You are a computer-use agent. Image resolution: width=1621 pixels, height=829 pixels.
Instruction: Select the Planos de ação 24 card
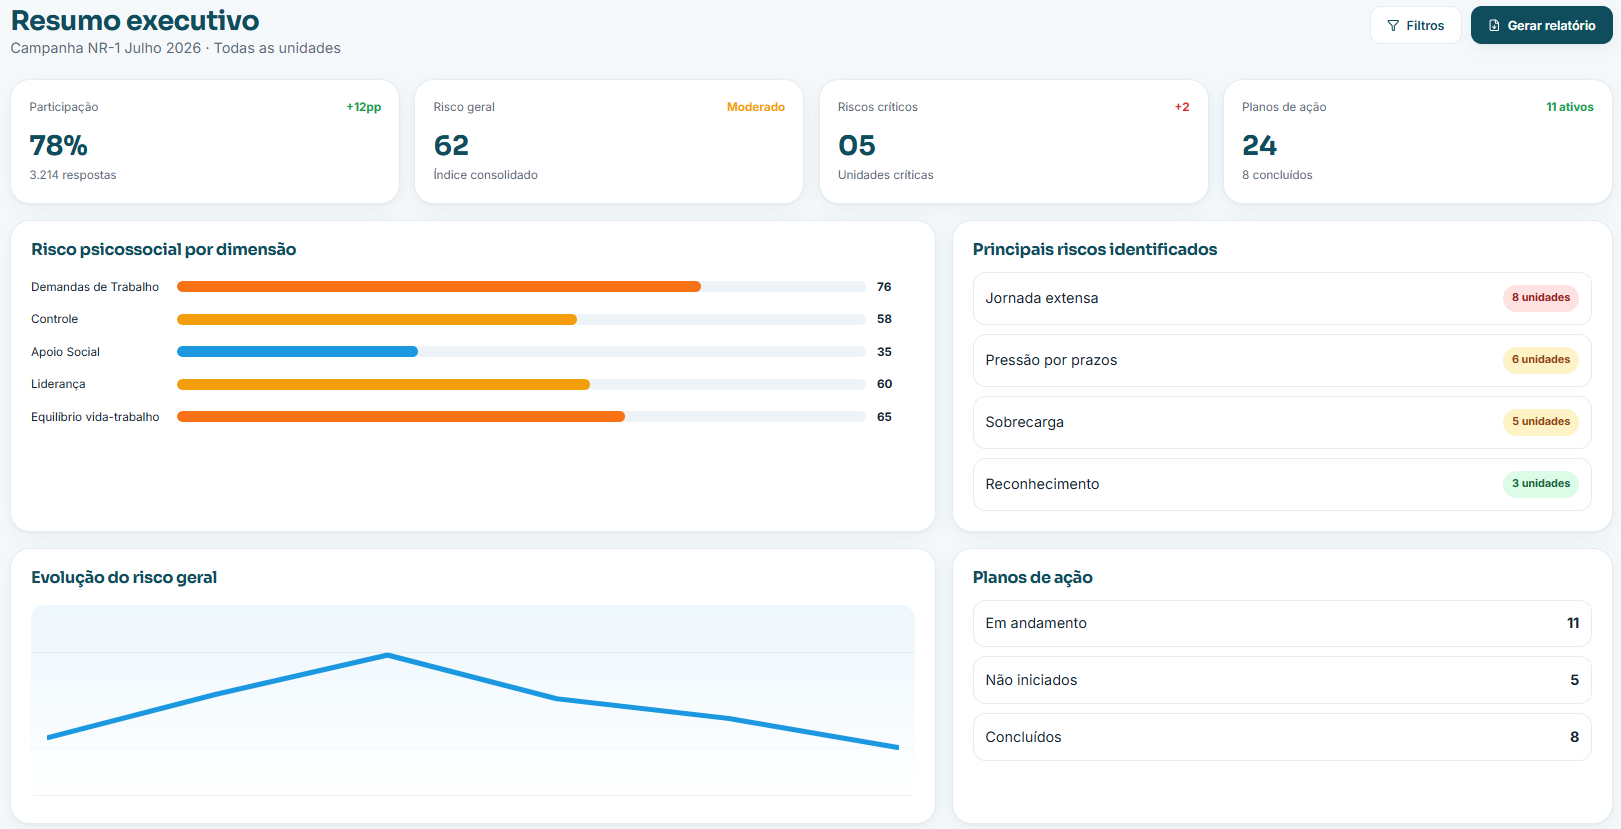(x=1418, y=142)
